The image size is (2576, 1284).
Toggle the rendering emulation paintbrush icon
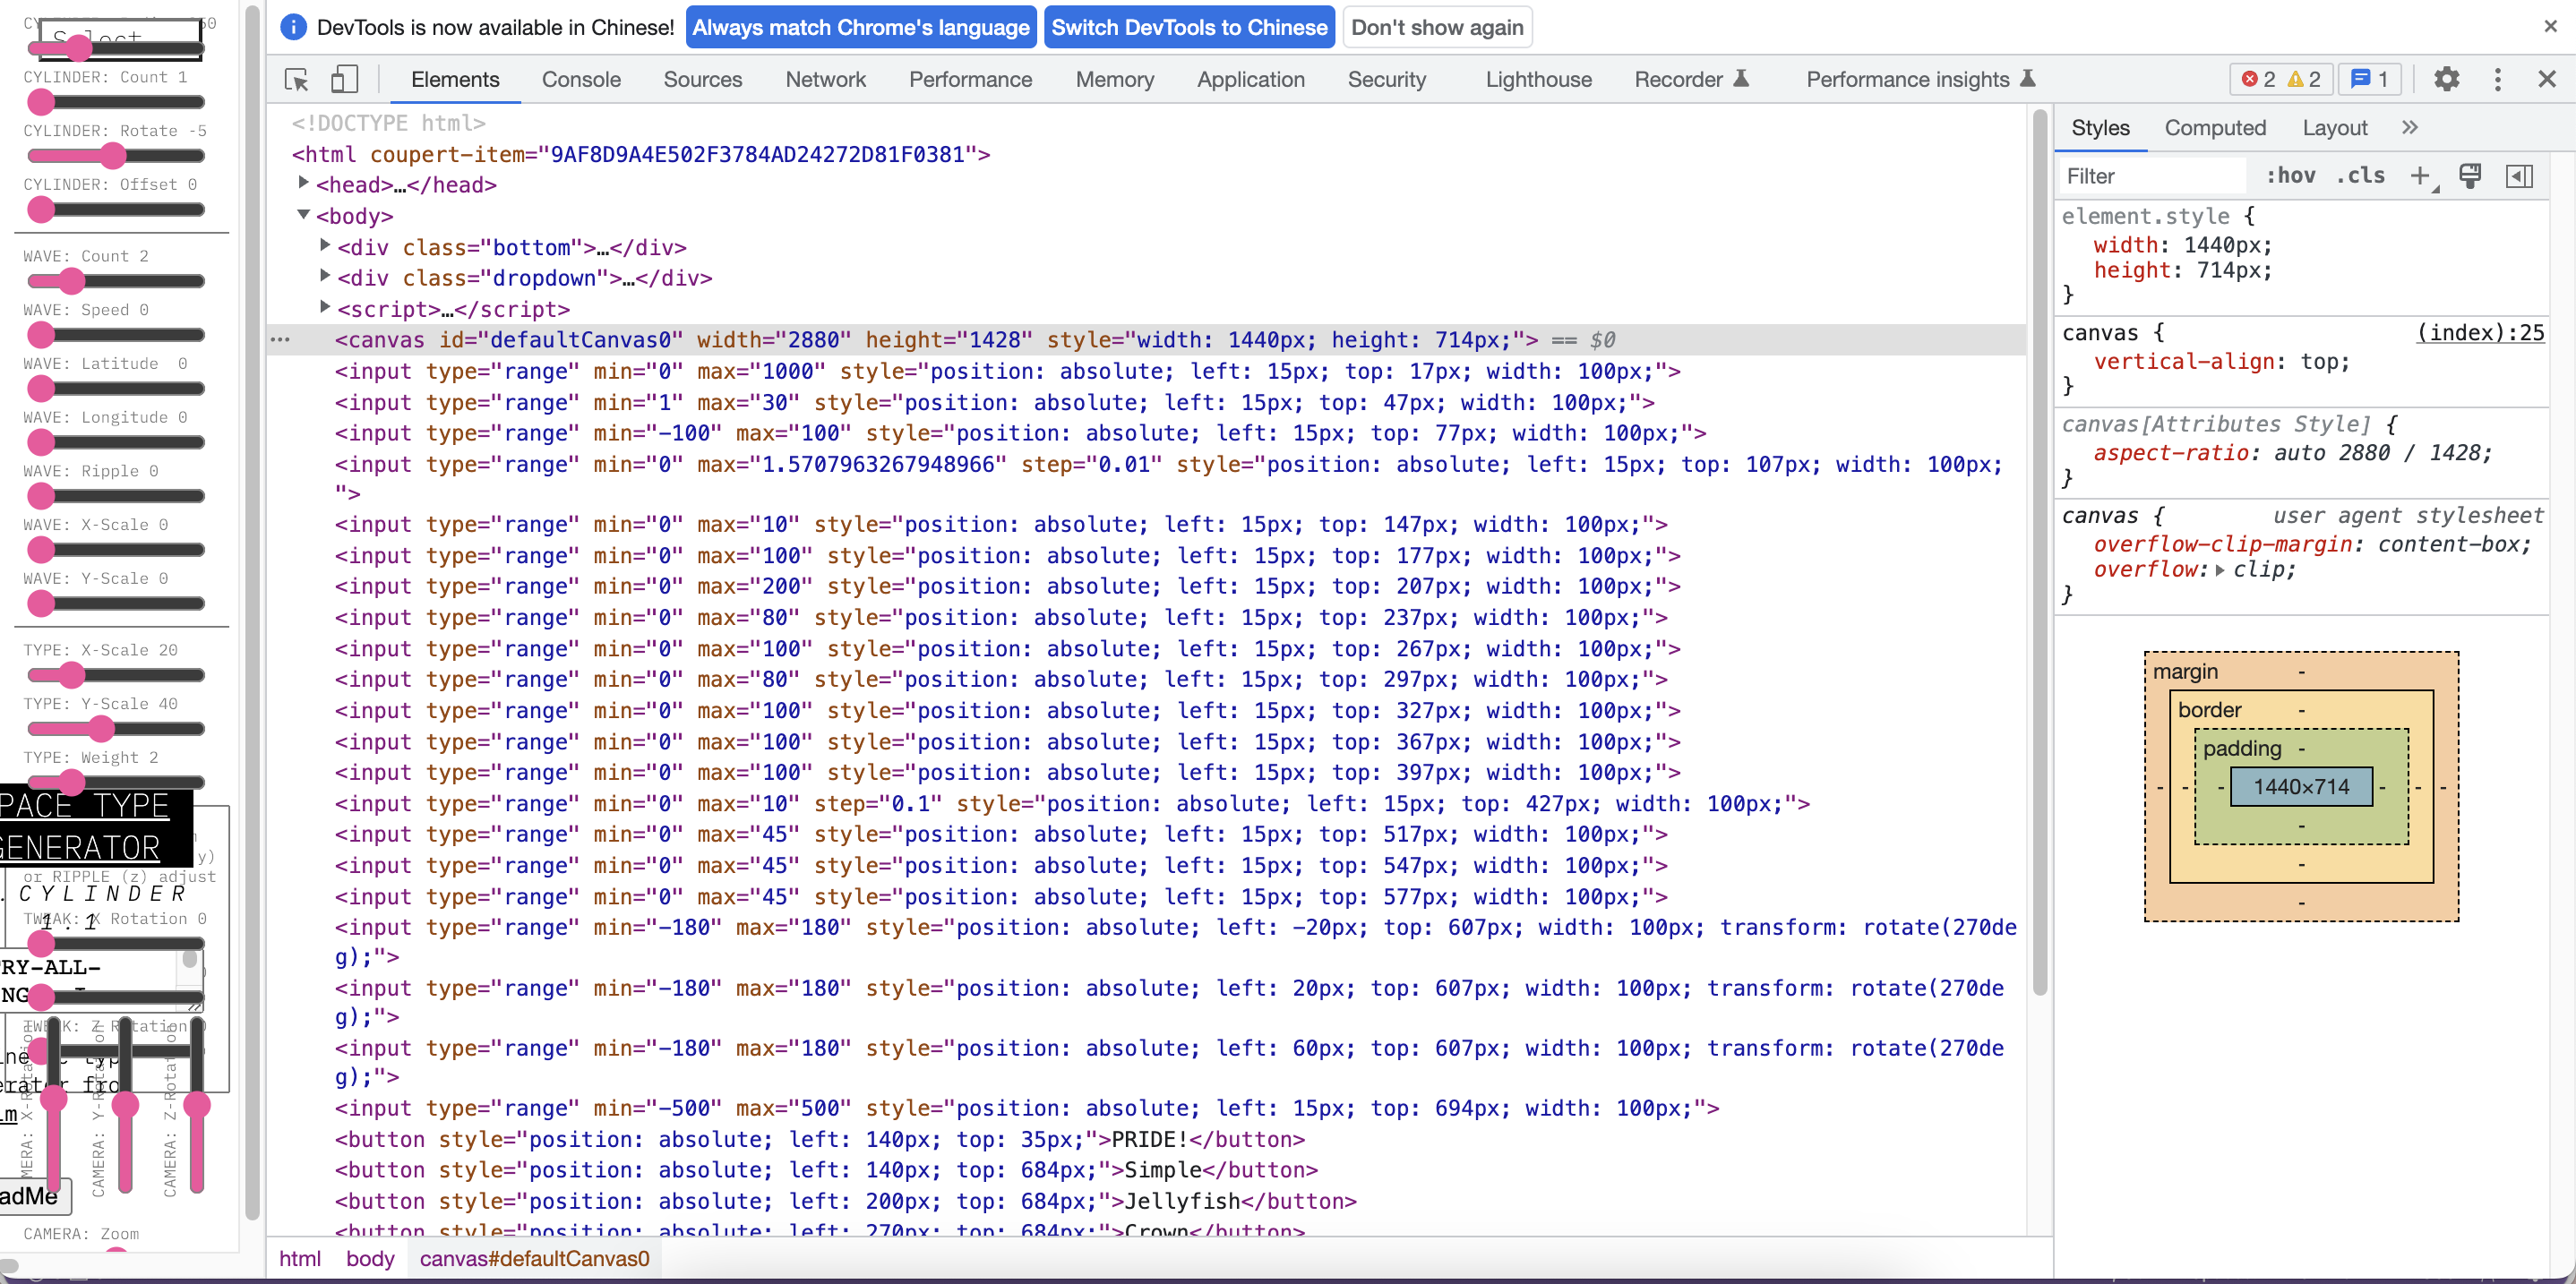[2470, 177]
